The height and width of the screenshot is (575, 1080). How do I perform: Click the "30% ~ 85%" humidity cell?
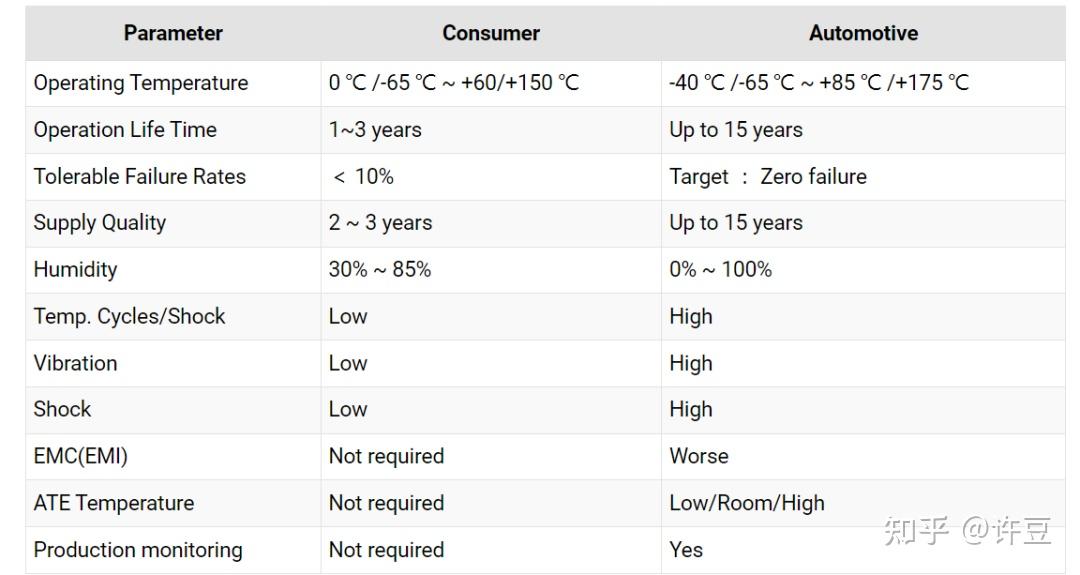point(380,270)
